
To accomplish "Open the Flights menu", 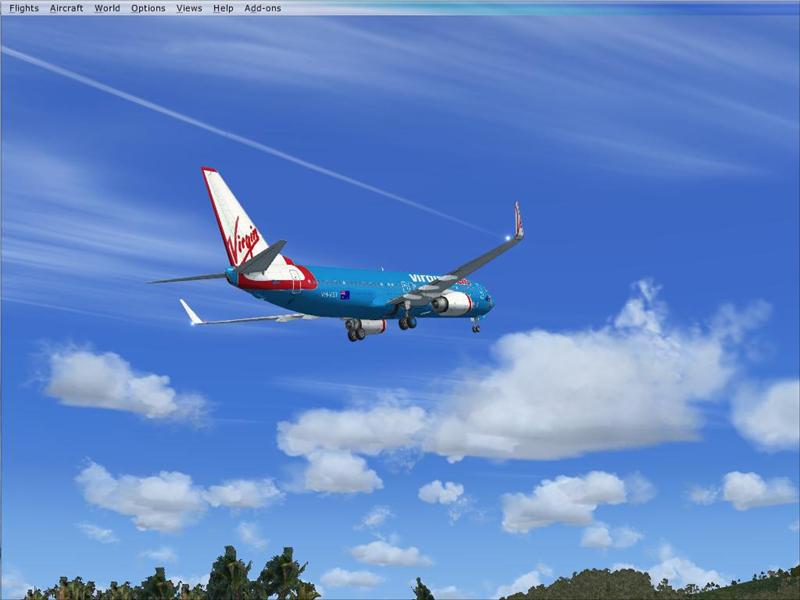I will [x=24, y=8].
